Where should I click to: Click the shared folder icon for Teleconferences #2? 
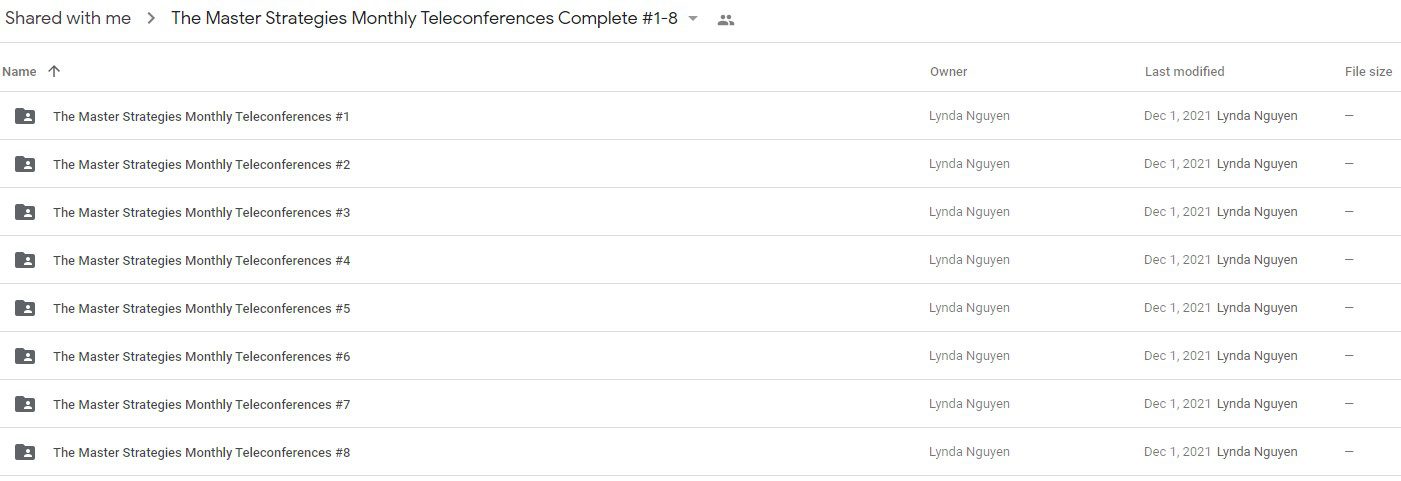pos(25,164)
